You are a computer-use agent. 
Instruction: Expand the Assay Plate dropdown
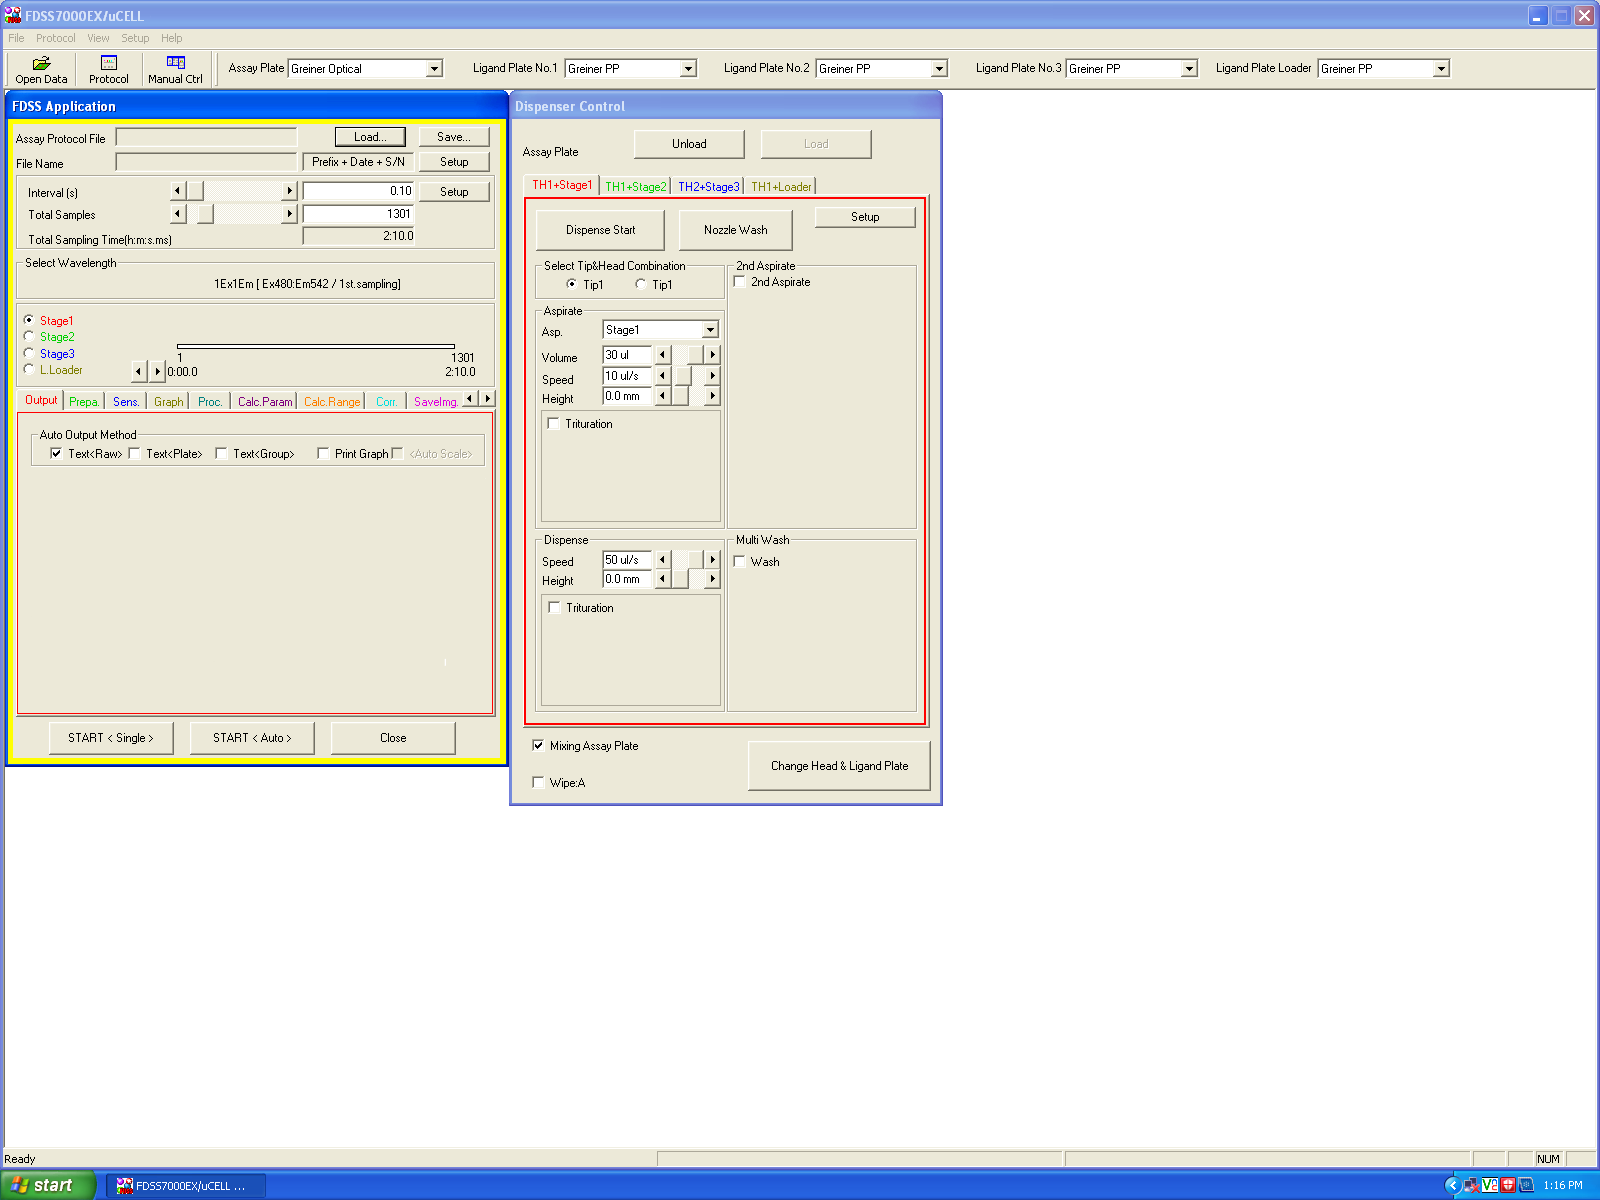pos(434,69)
